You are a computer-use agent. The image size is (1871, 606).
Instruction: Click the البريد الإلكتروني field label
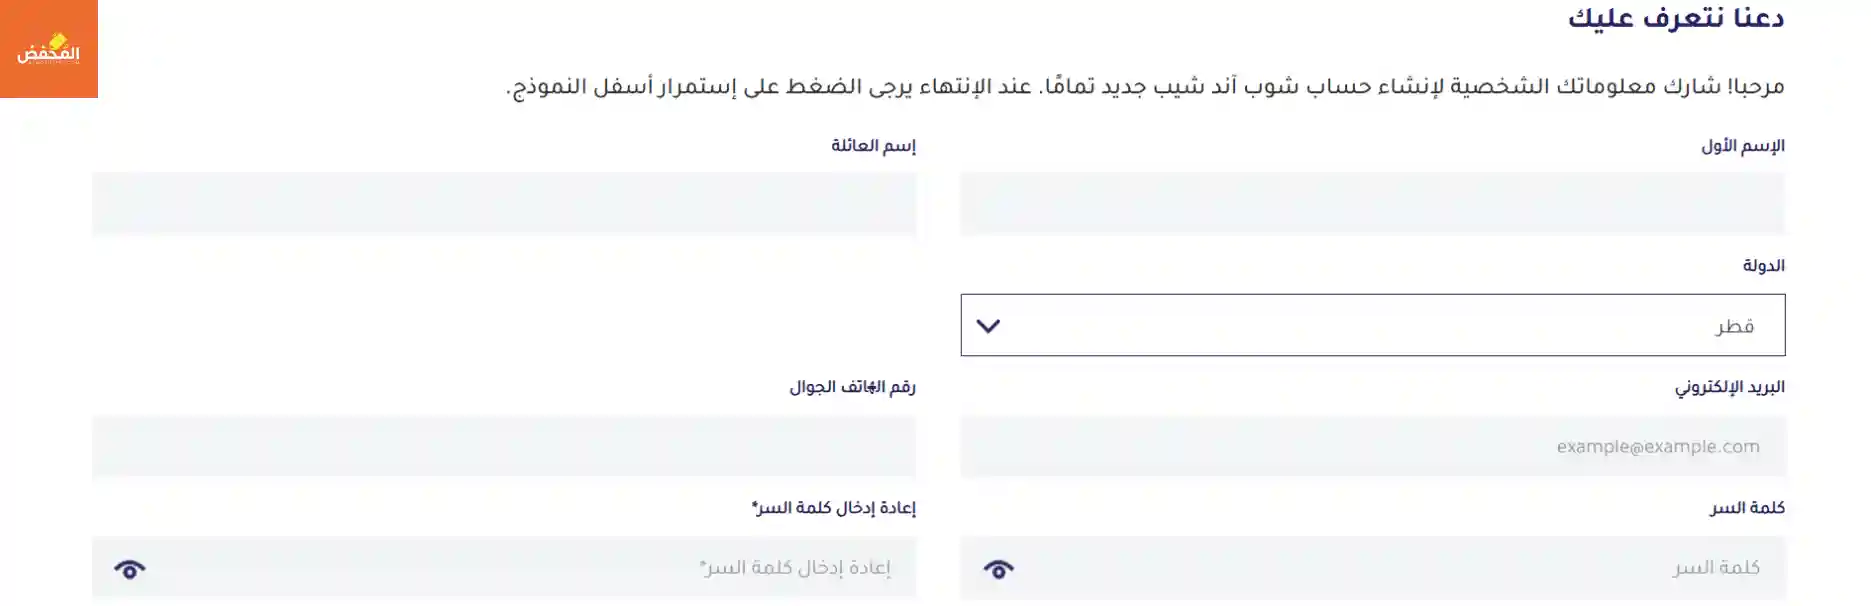[1729, 387]
